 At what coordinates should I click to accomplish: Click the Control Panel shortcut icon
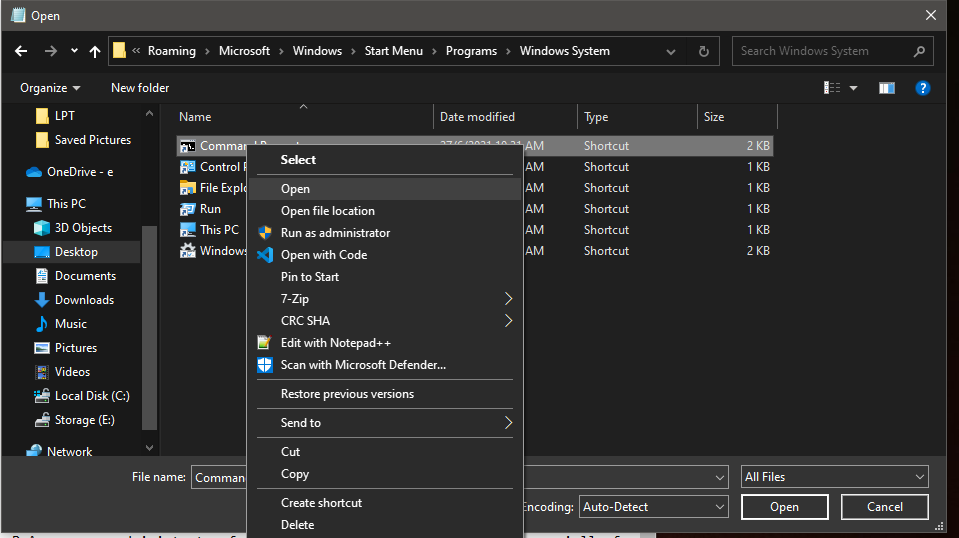[187, 167]
